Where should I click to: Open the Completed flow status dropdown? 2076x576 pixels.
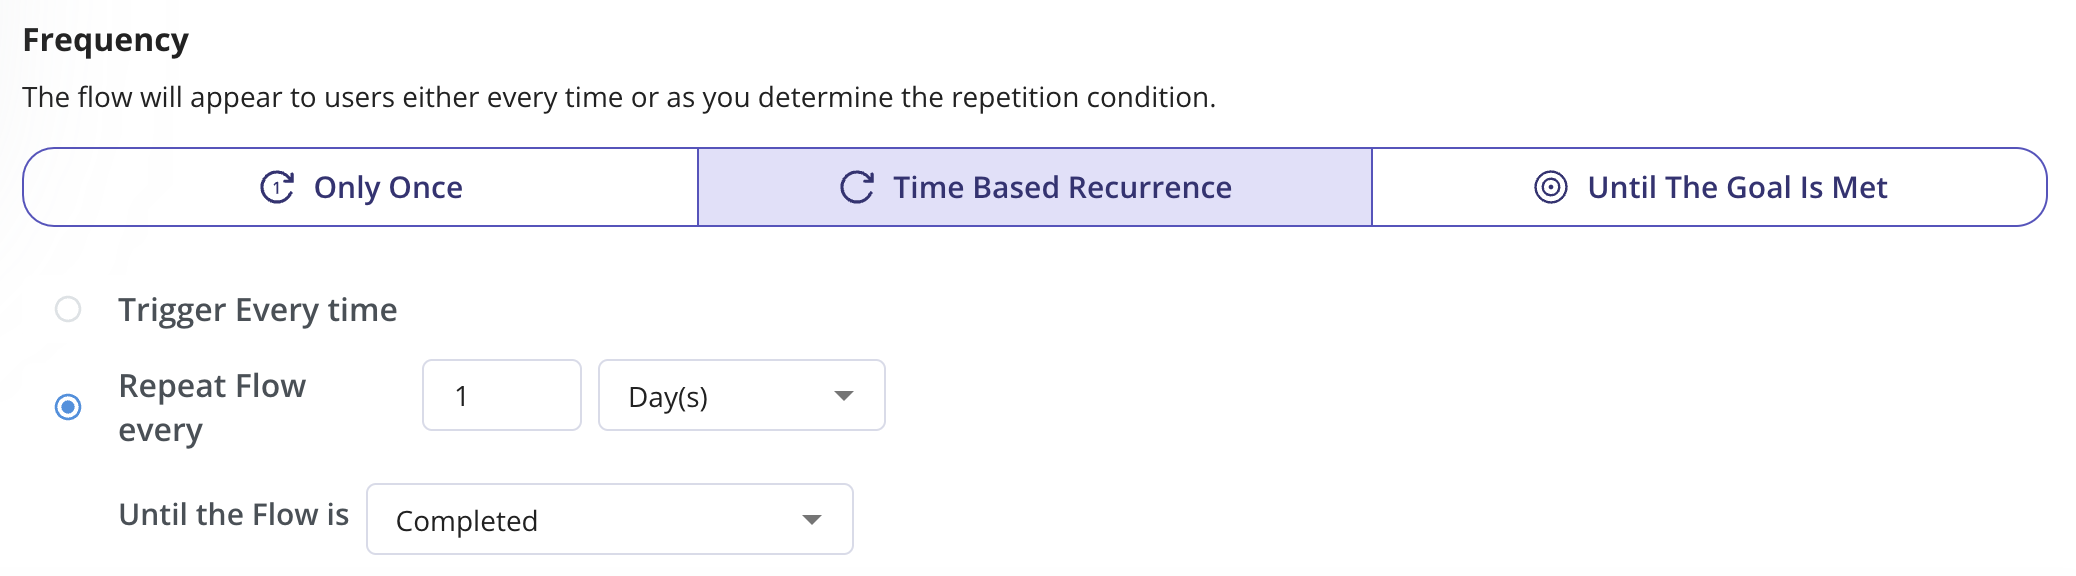610,519
